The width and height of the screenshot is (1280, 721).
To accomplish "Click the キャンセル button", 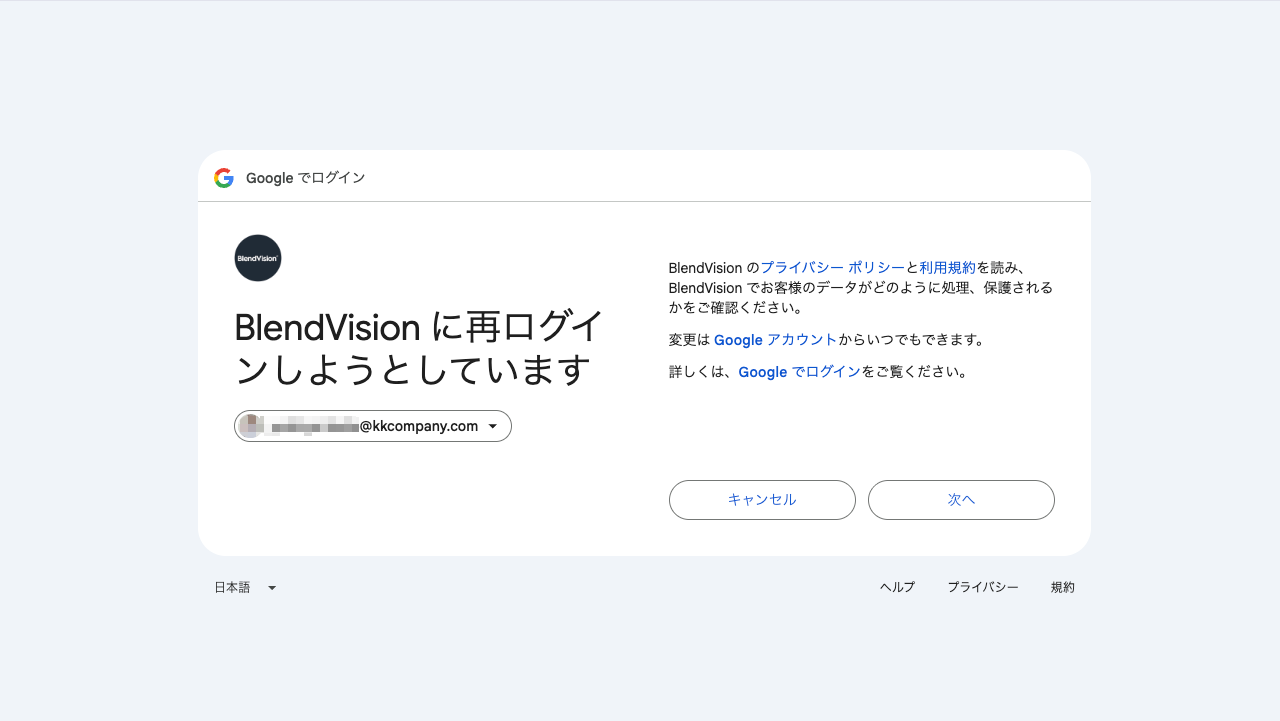I will [x=762, y=500].
